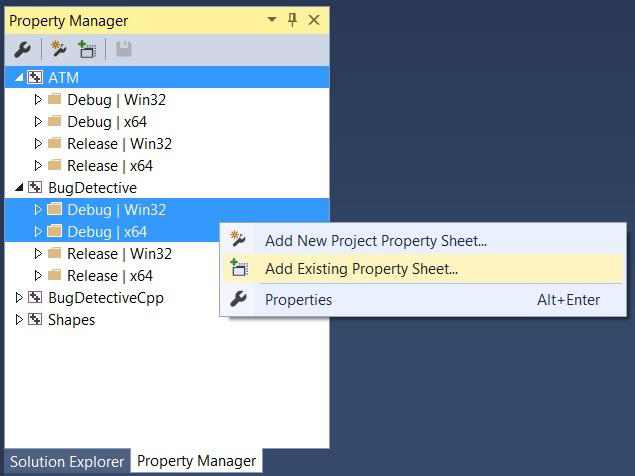This screenshot has height=476, width=635.
Task: Switch to the Solution Explorer tab
Action: [67, 461]
